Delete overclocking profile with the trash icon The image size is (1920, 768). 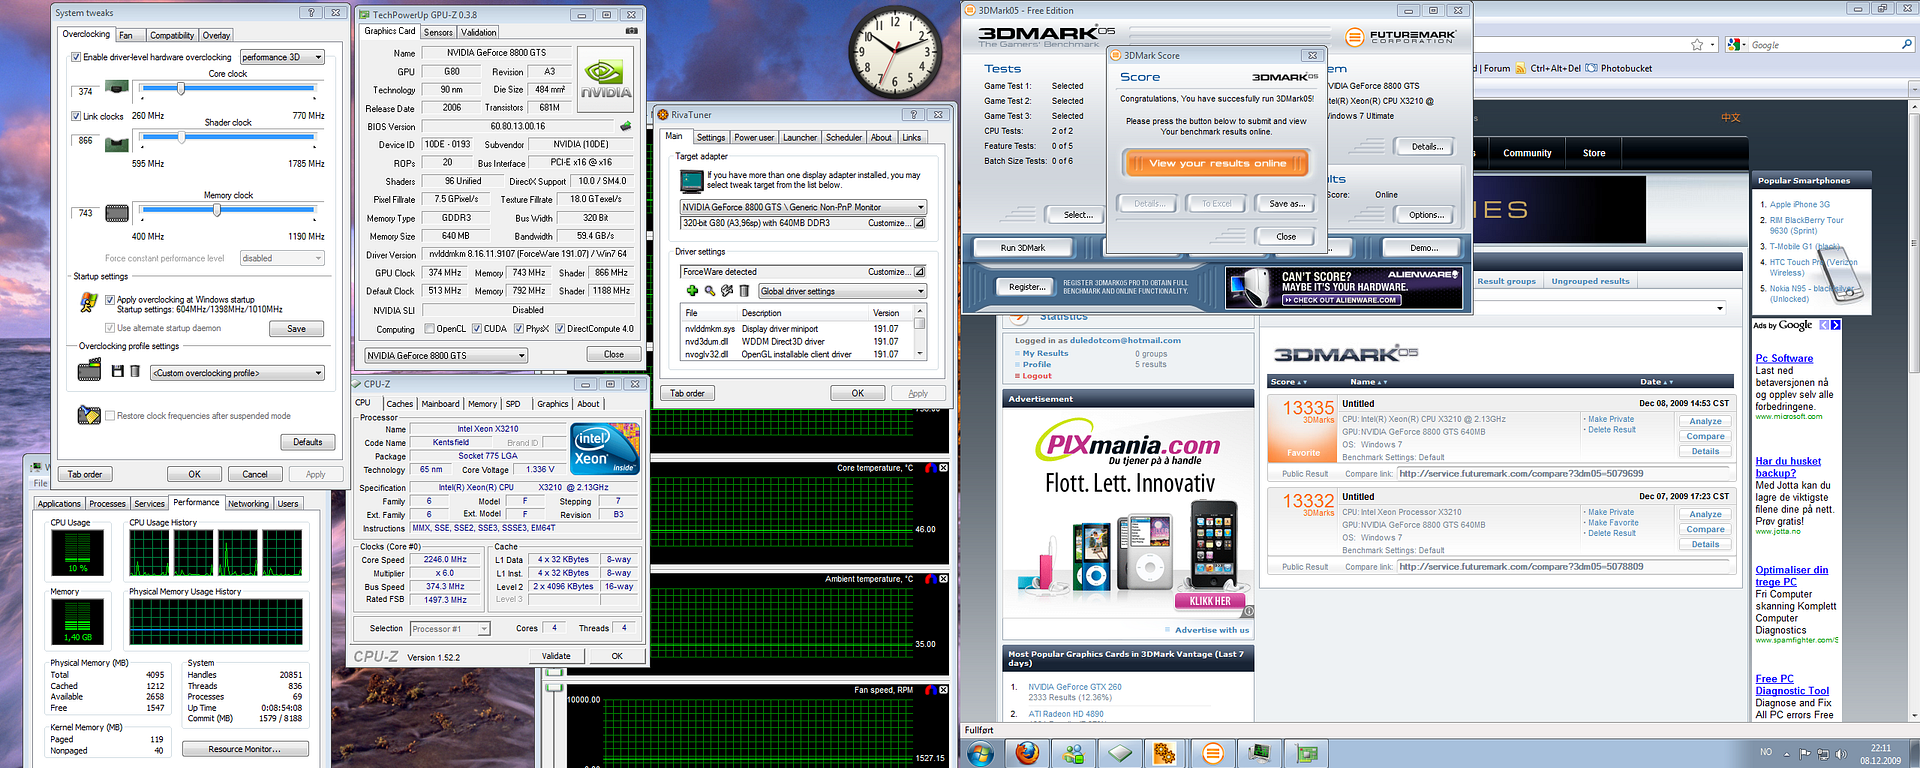pyautogui.click(x=134, y=371)
